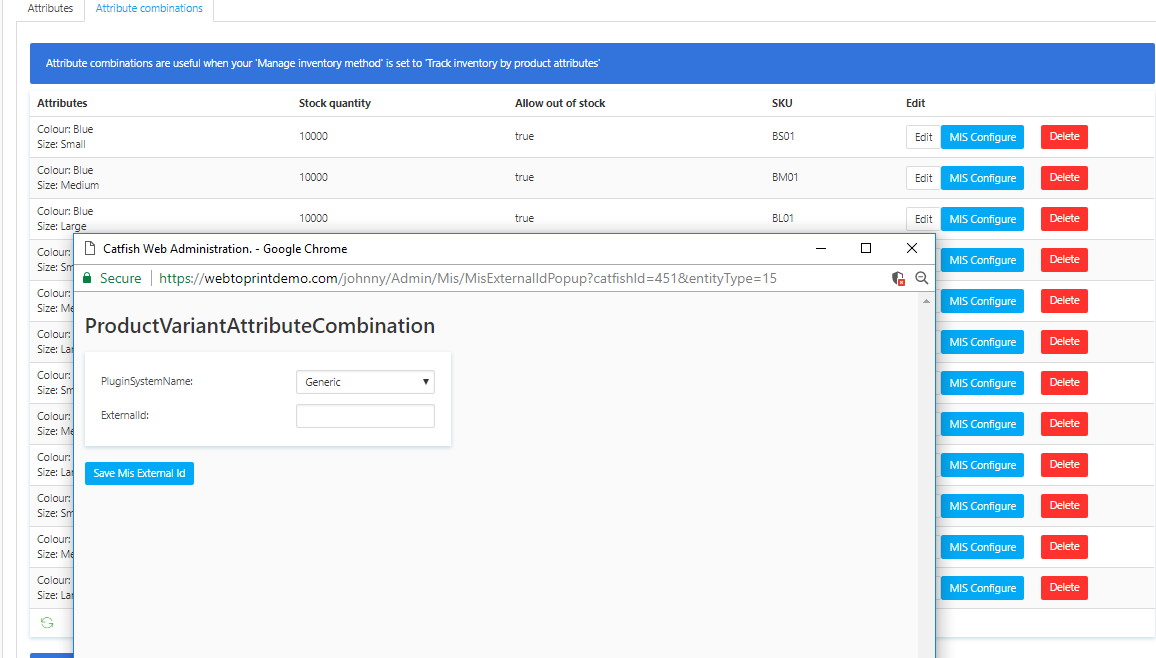Click the page document icon in popup title bar

pyautogui.click(x=89, y=248)
